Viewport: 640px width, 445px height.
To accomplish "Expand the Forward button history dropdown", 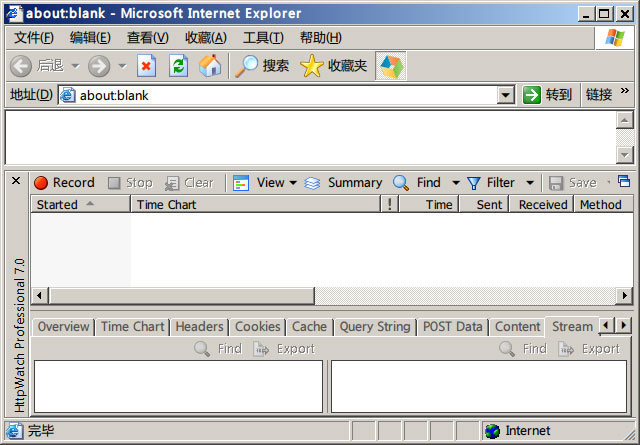I will pos(122,66).
